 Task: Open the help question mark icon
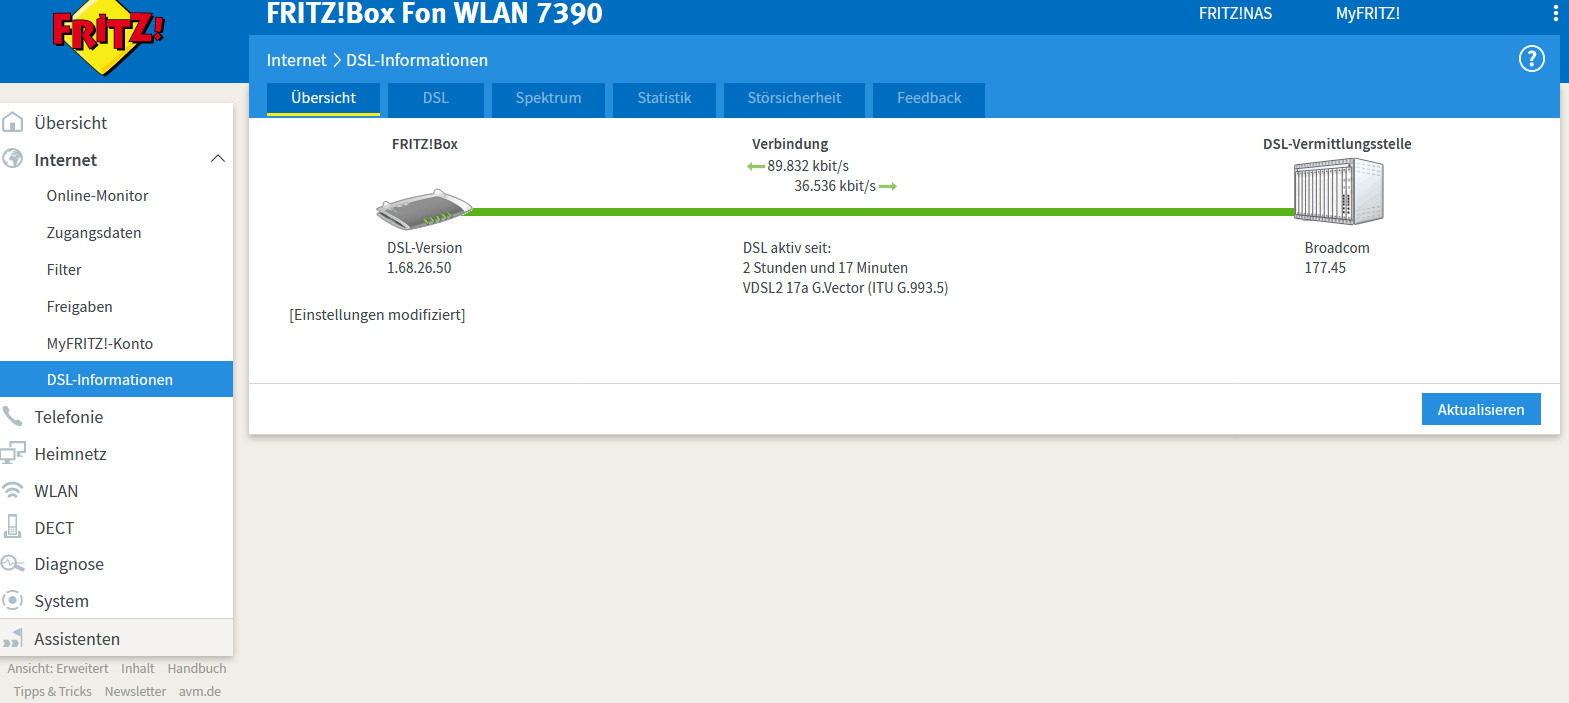(x=1531, y=59)
